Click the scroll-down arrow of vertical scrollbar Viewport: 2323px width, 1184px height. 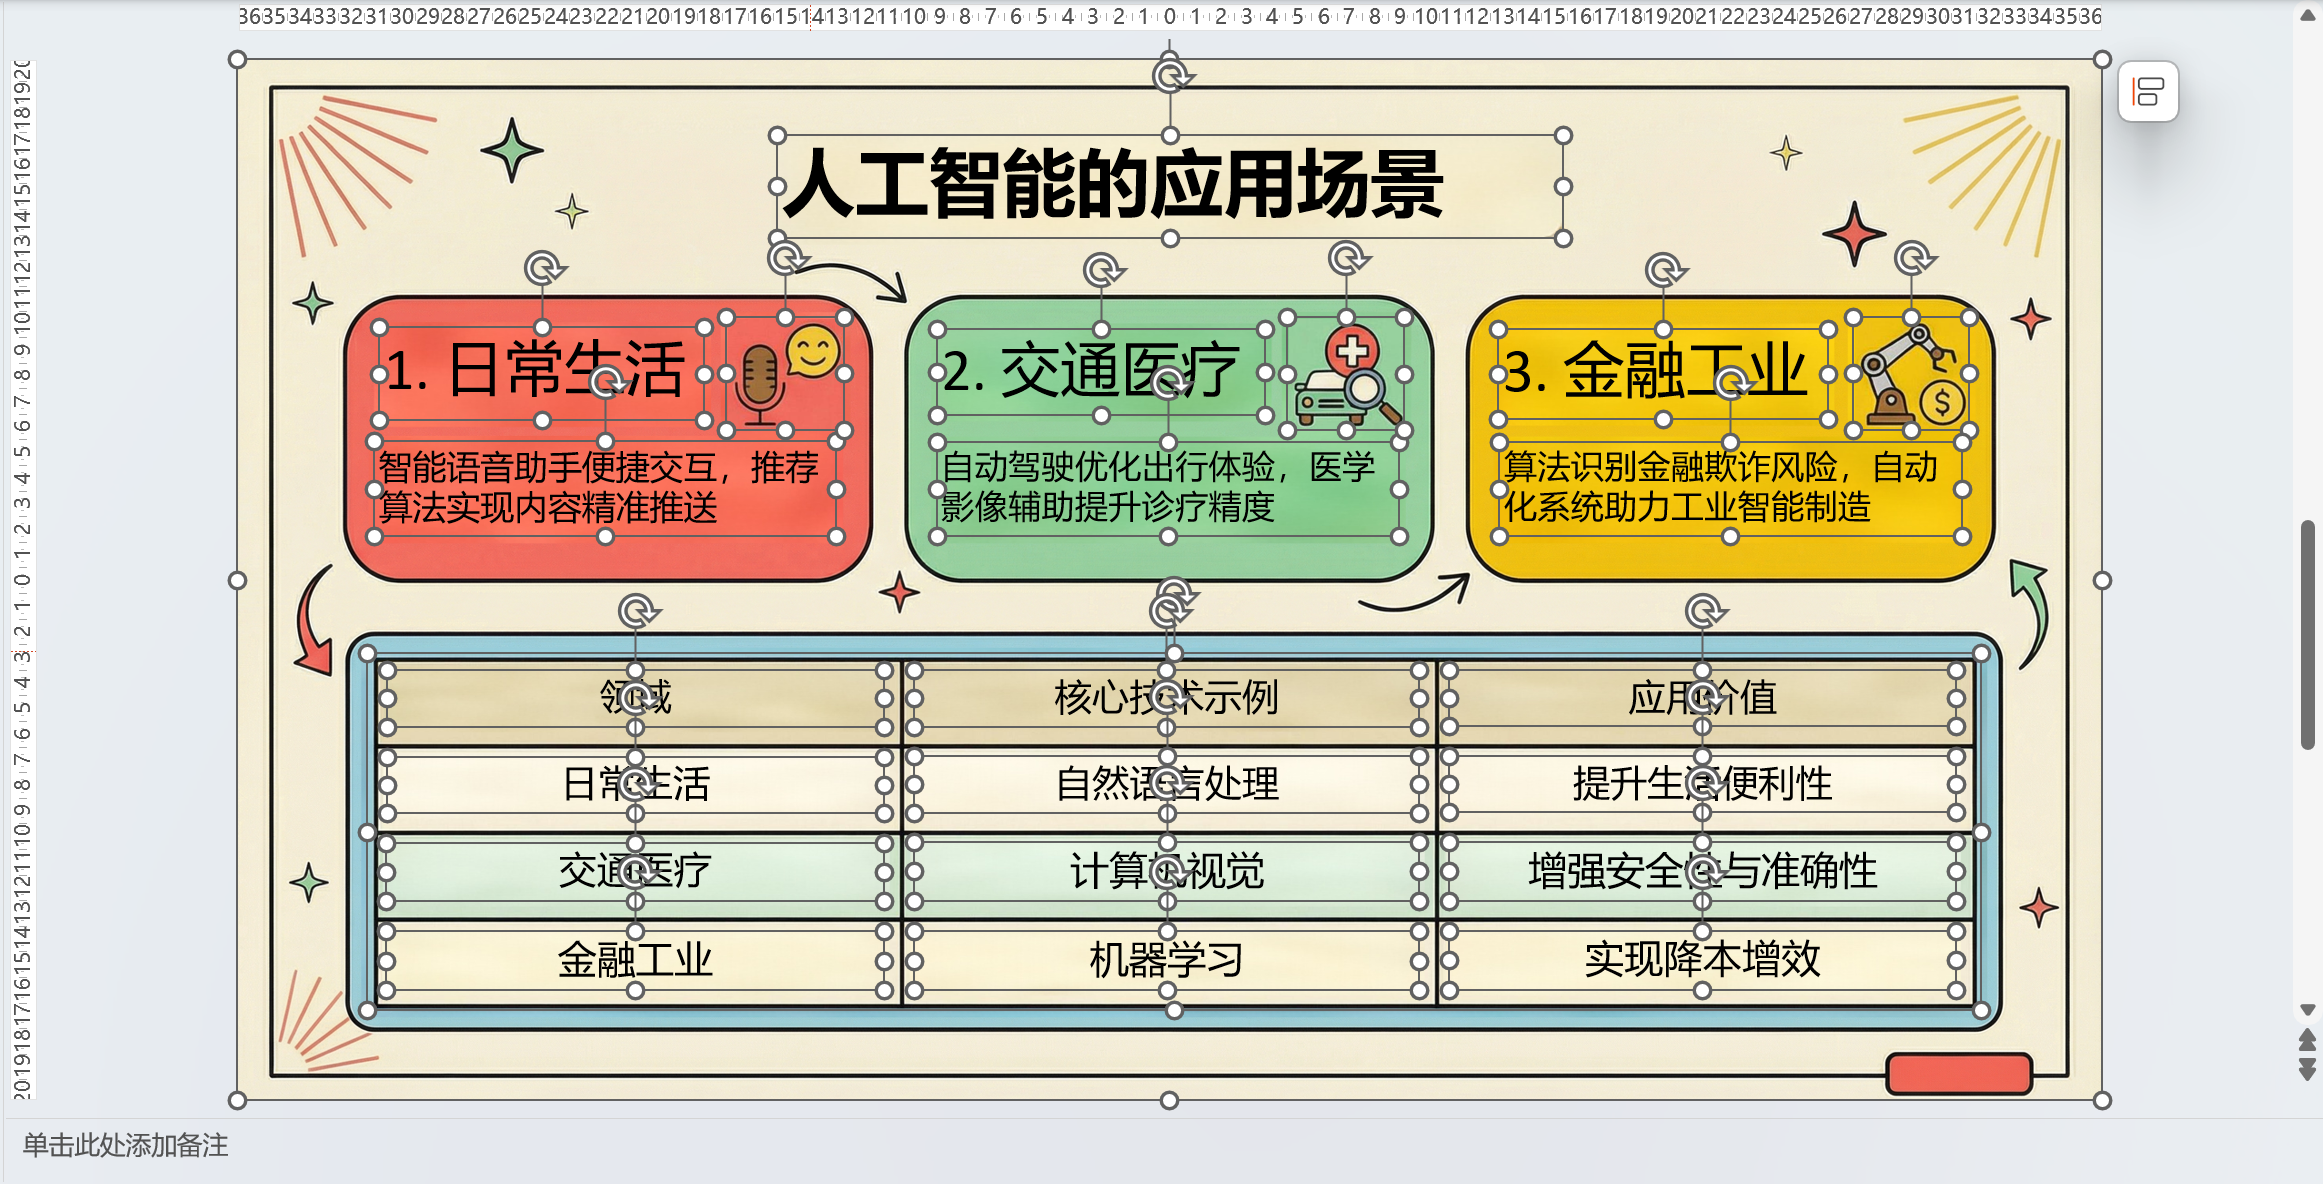[2307, 1010]
